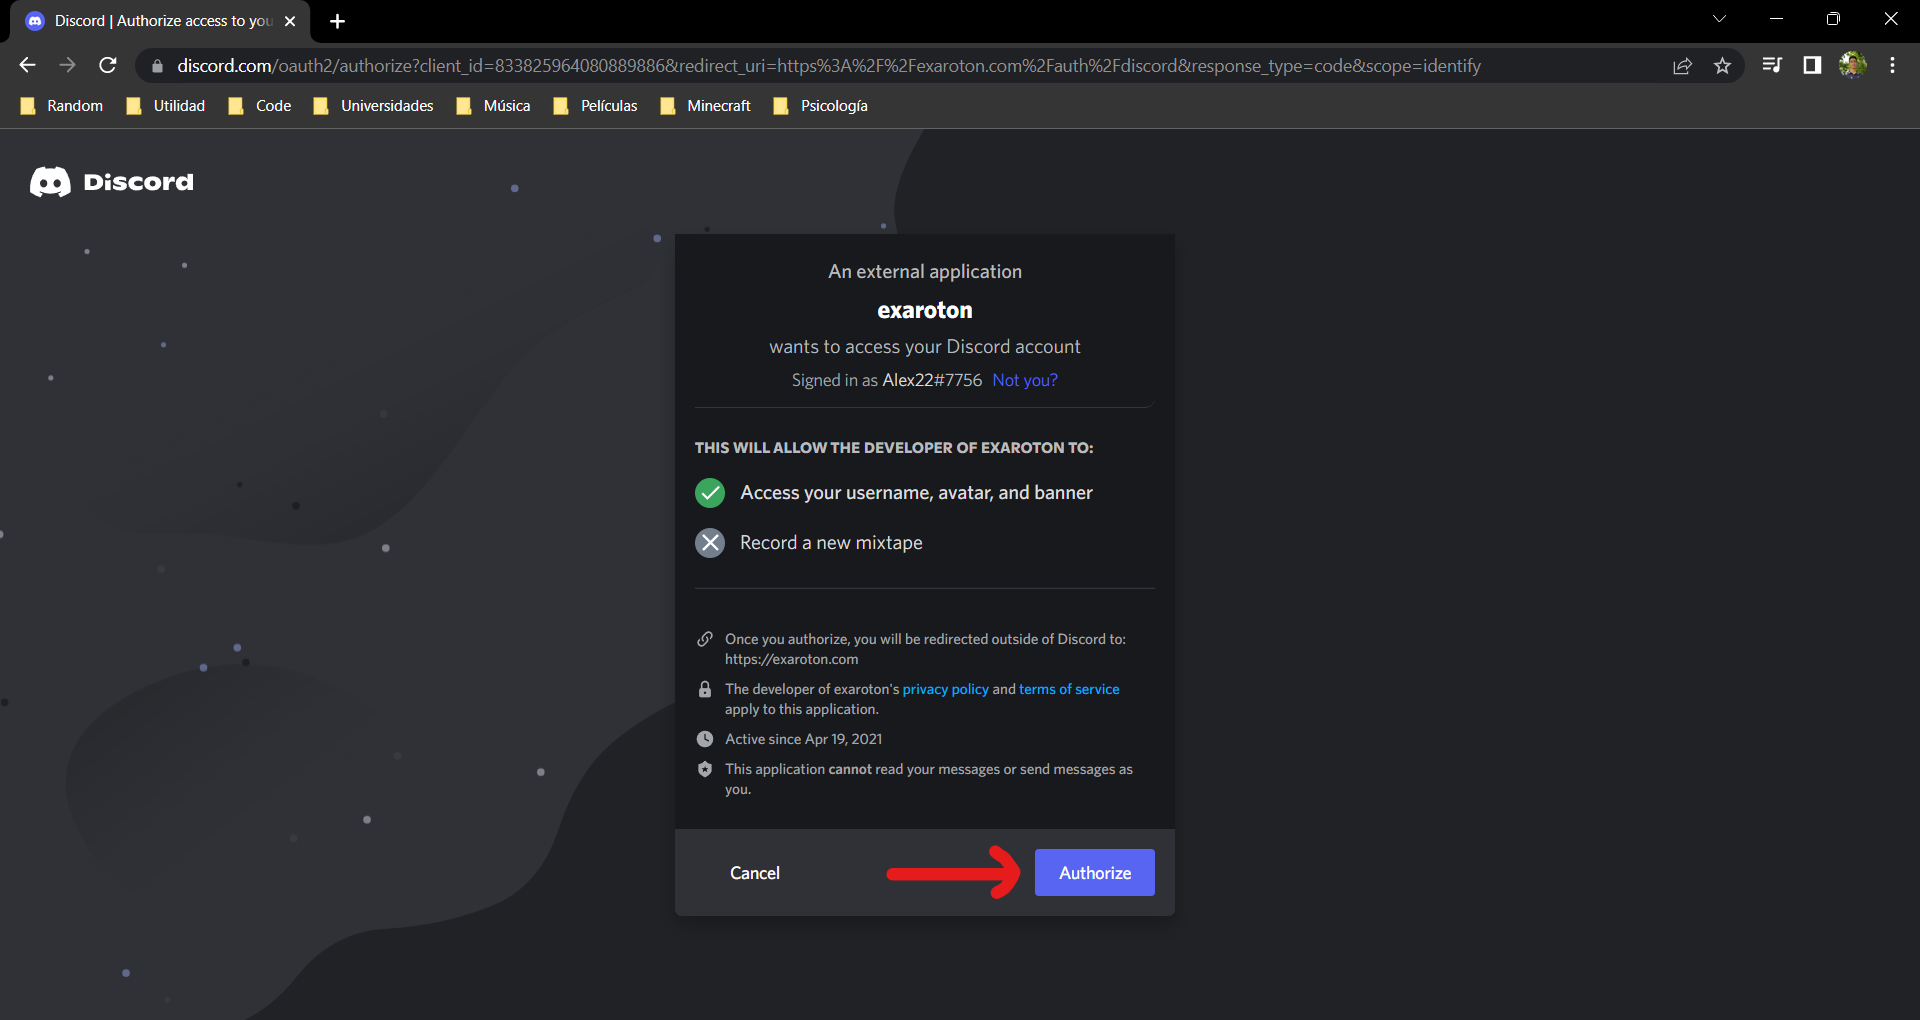Click the redirect link chain icon
This screenshot has height=1020, width=1920.
pyautogui.click(x=705, y=639)
